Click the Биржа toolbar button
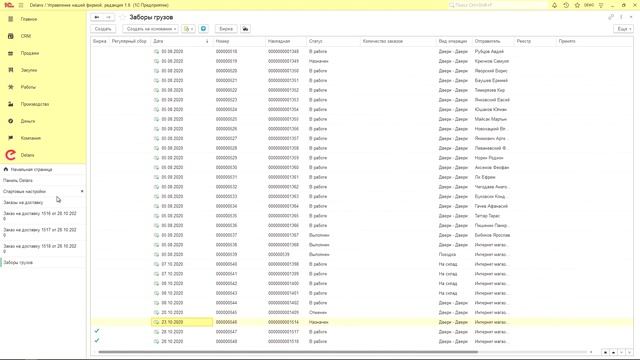640x360 pixels. 226,29
